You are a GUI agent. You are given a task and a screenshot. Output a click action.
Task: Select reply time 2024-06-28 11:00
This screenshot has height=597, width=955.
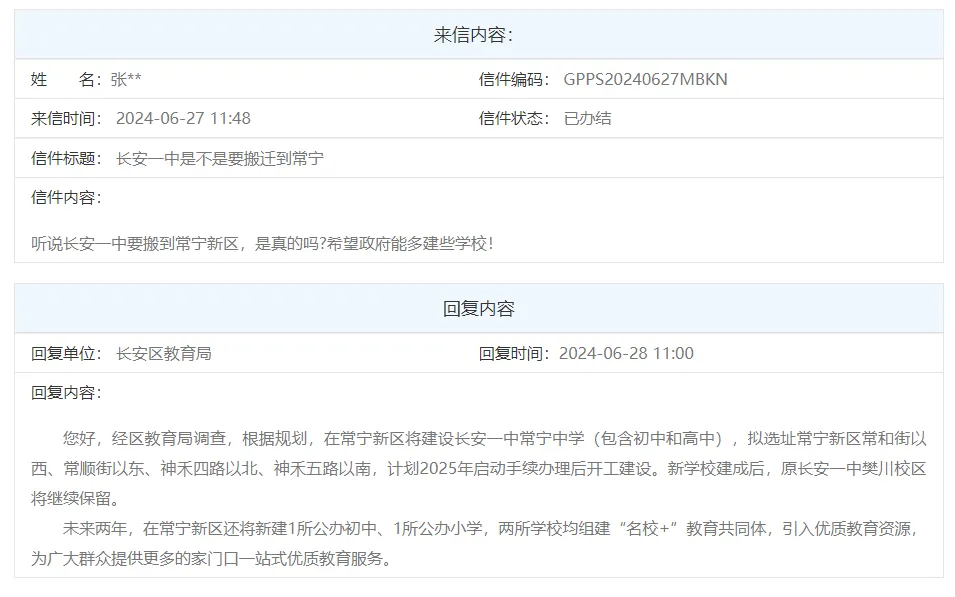[x=626, y=353]
